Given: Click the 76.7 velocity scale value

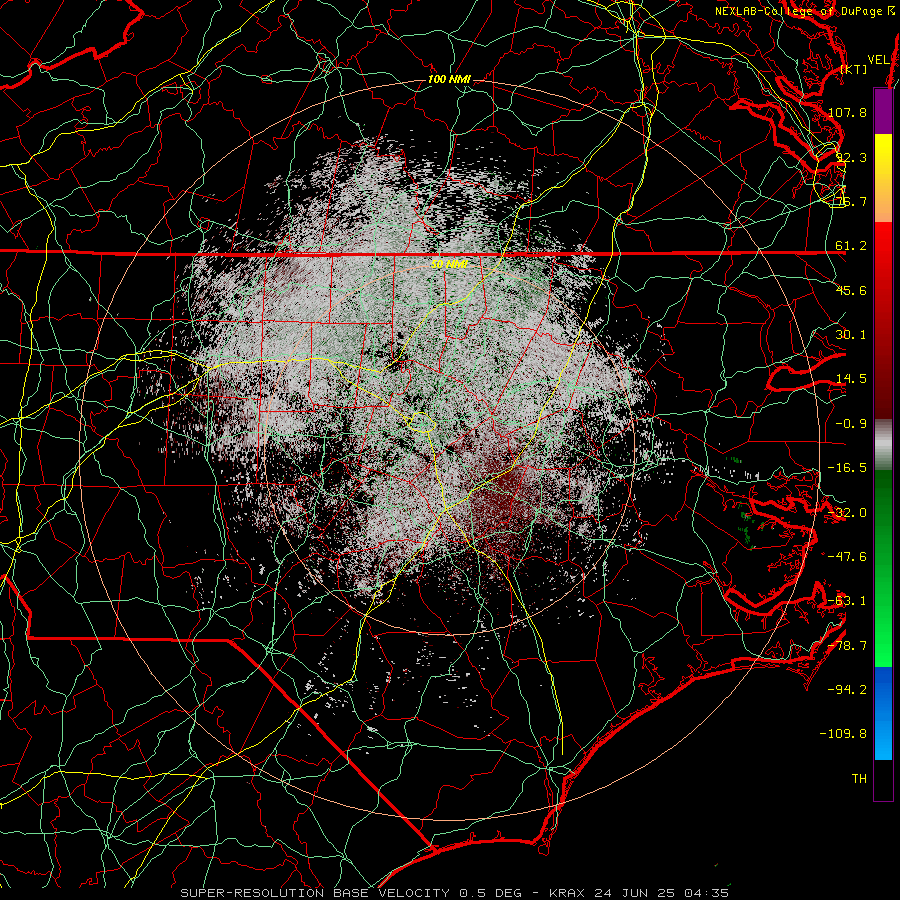Looking at the screenshot, I should pyautogui.click(x=851, y=201).
